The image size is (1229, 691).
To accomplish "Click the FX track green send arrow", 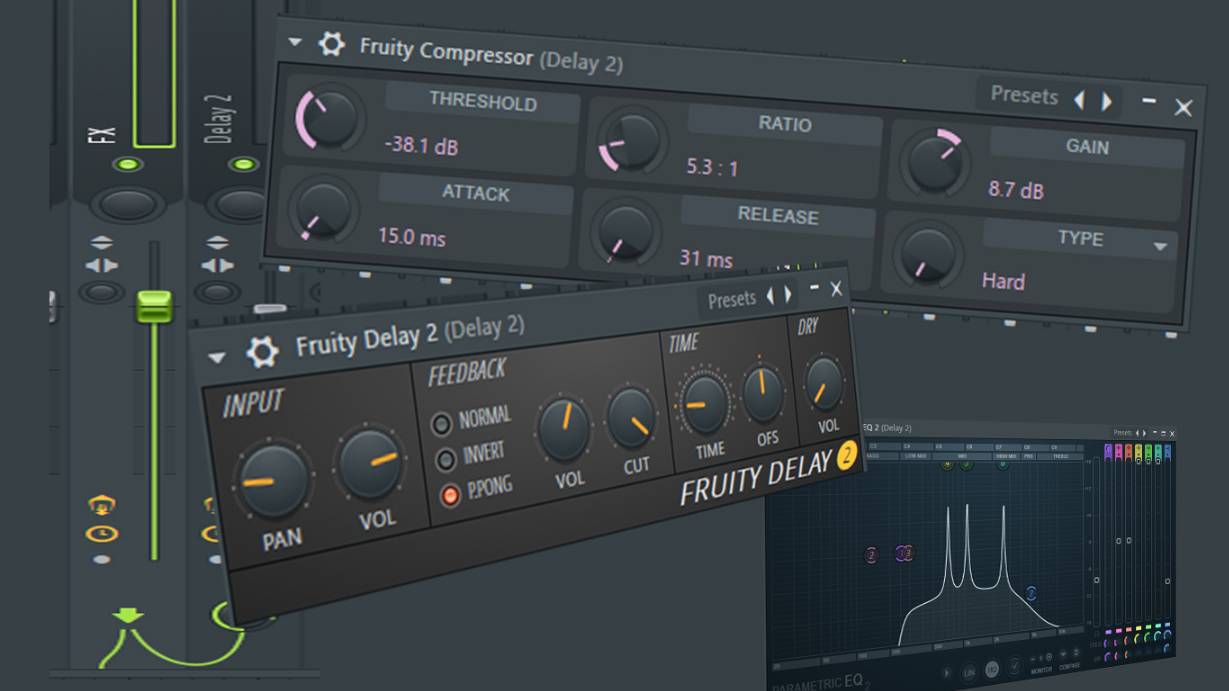I will coord(128,614).
